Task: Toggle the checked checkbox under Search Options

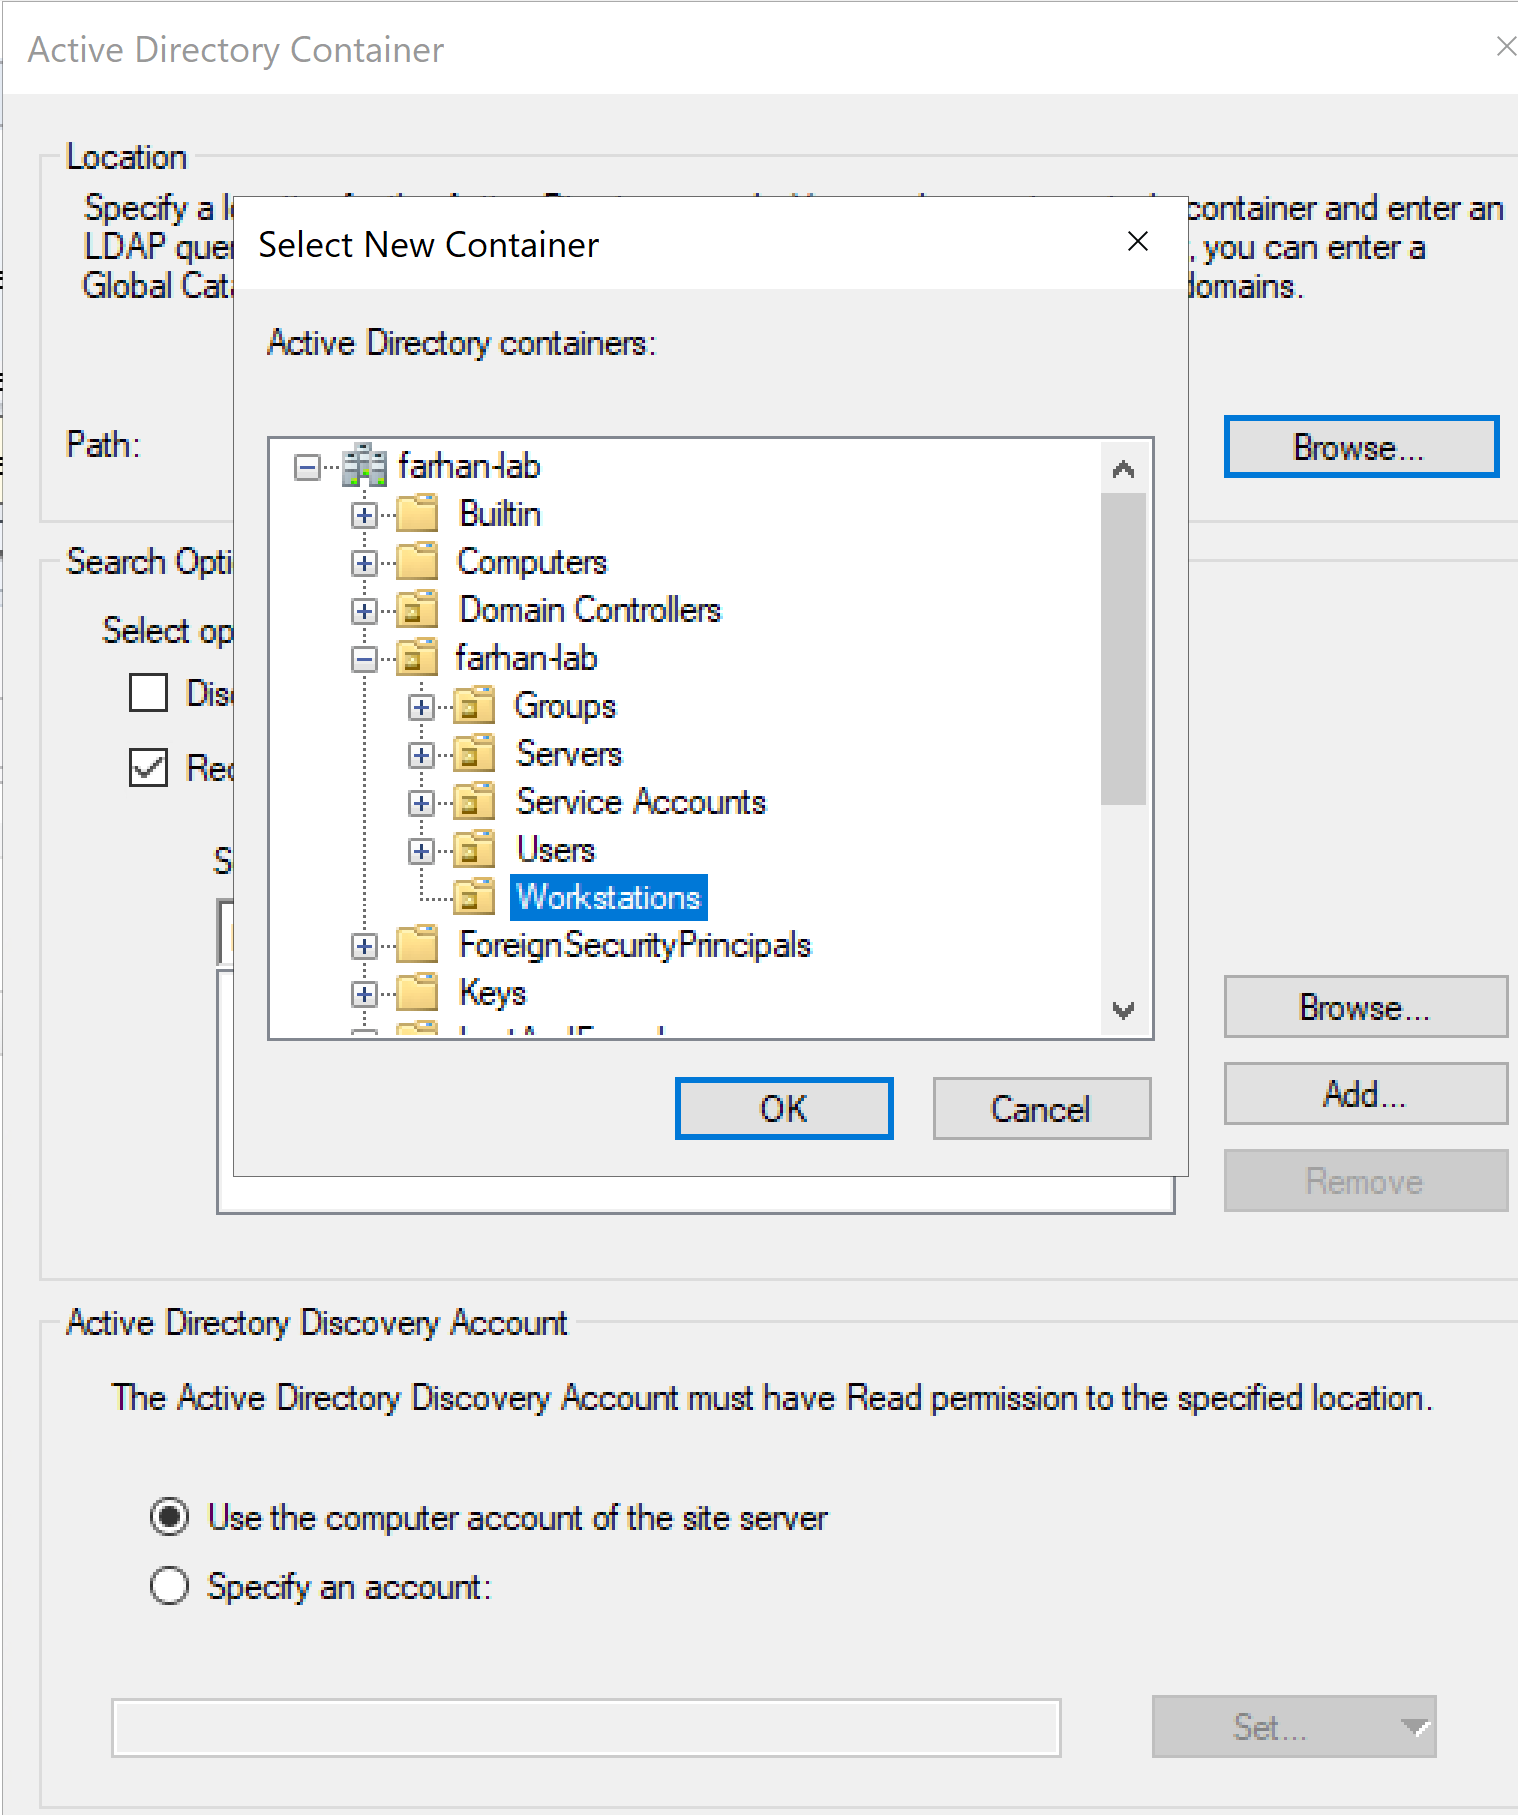Action: (149, 768)
